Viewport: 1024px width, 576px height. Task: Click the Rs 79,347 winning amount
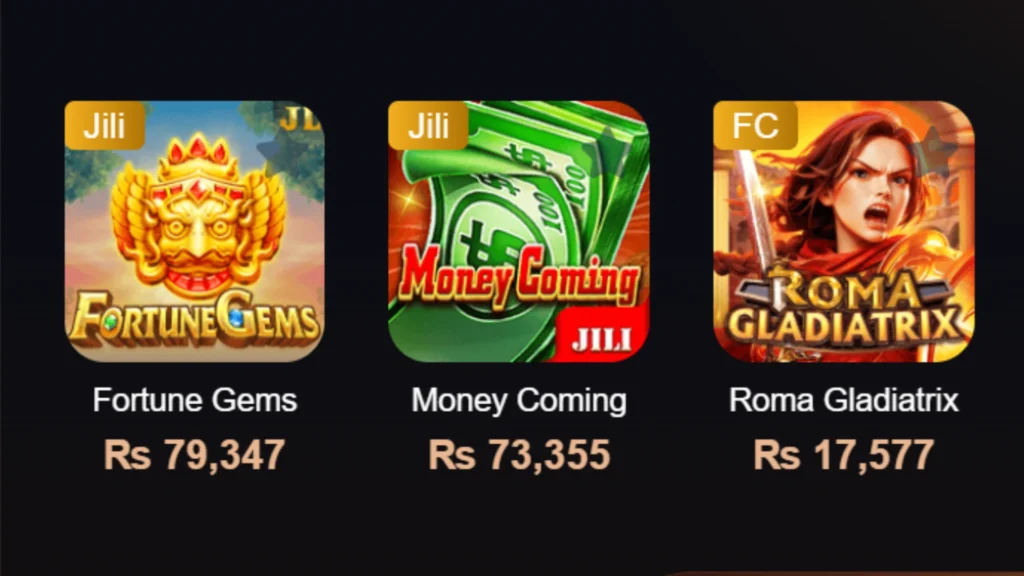195,455
